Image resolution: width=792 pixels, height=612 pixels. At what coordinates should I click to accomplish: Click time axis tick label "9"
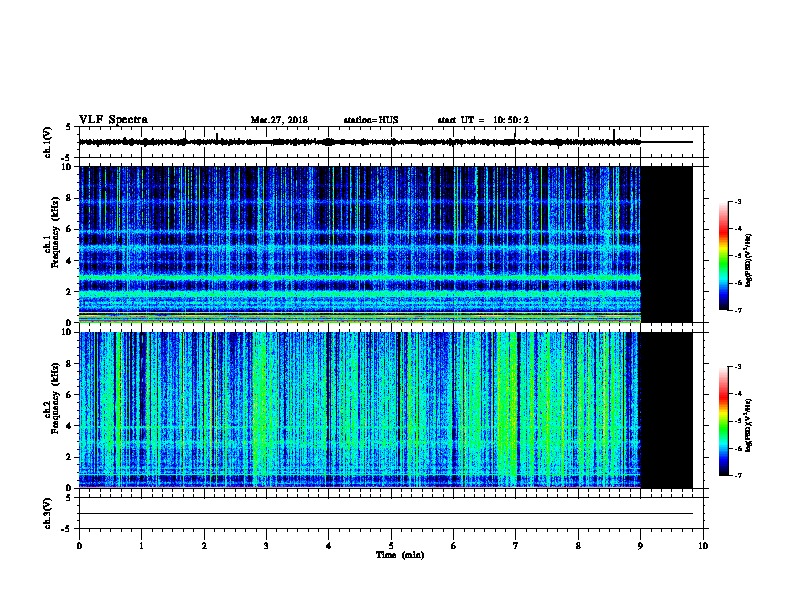click(x=640, y=546)
